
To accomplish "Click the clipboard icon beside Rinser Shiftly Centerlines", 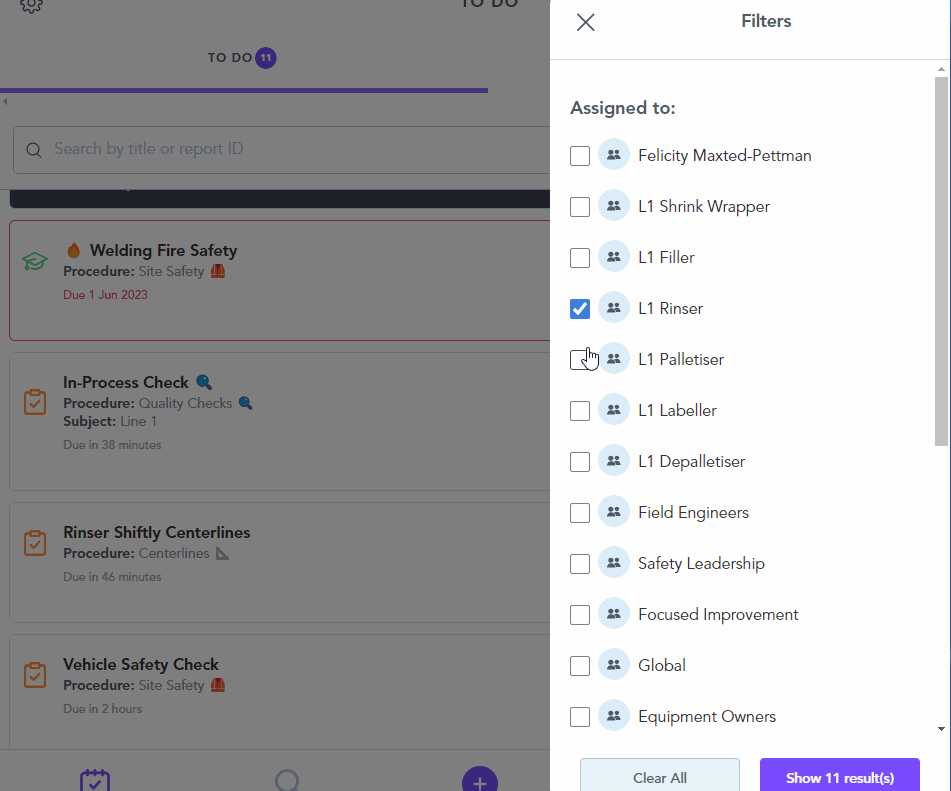I will click(x=35, y=544).
